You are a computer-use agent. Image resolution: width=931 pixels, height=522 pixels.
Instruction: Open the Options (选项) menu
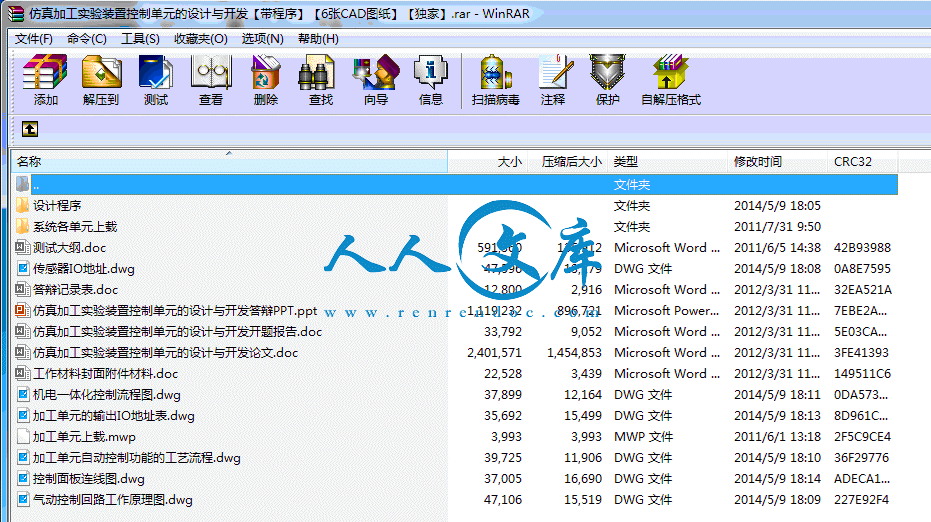262,39
